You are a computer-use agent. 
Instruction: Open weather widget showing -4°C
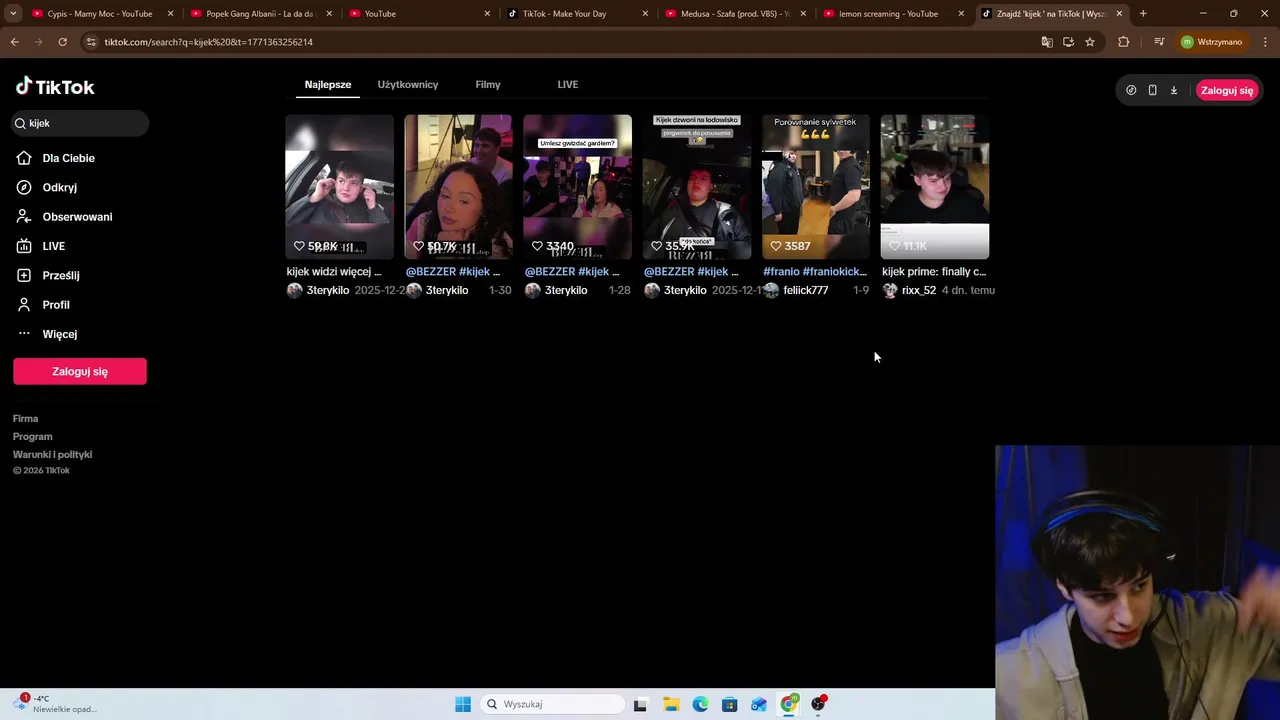[55, 704]
